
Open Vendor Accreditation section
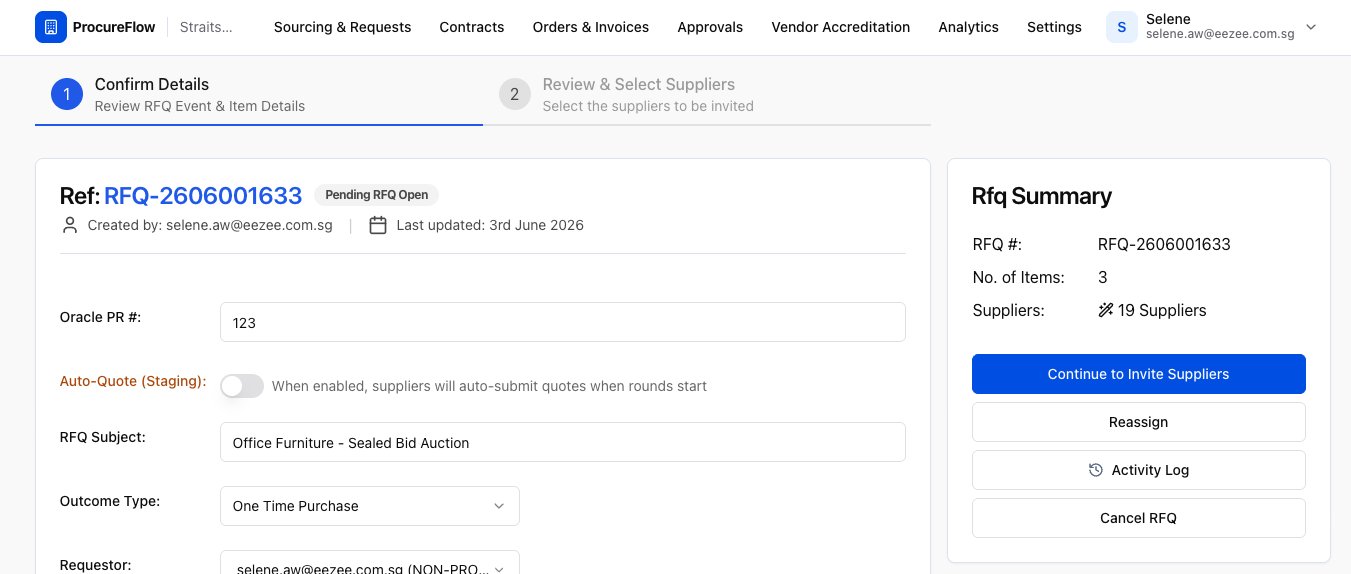click(841, 27)
